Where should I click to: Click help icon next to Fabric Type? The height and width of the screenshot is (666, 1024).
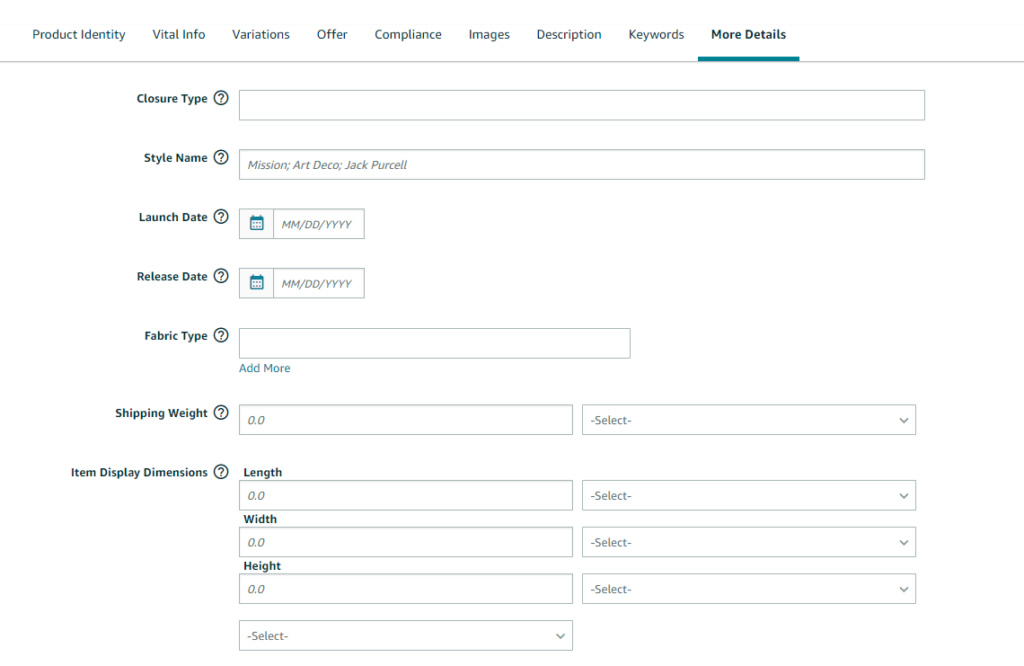(x=221, y=336)
